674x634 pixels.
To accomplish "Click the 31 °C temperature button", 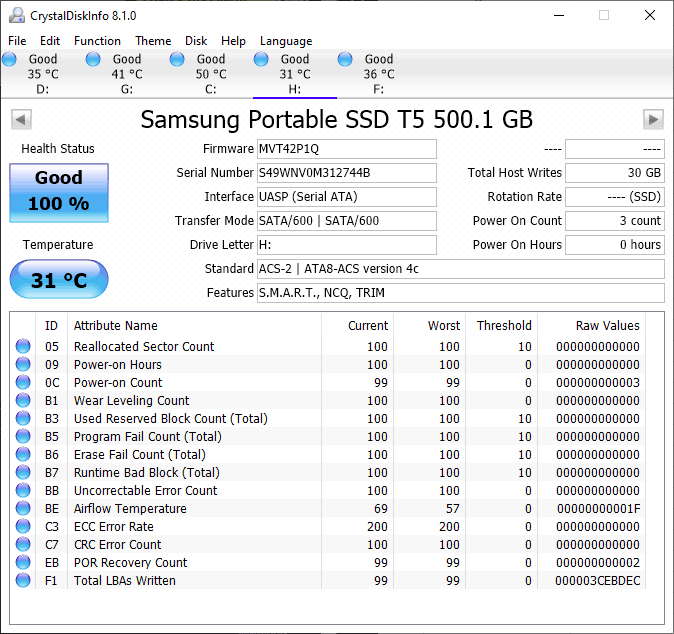I will 59,279.
